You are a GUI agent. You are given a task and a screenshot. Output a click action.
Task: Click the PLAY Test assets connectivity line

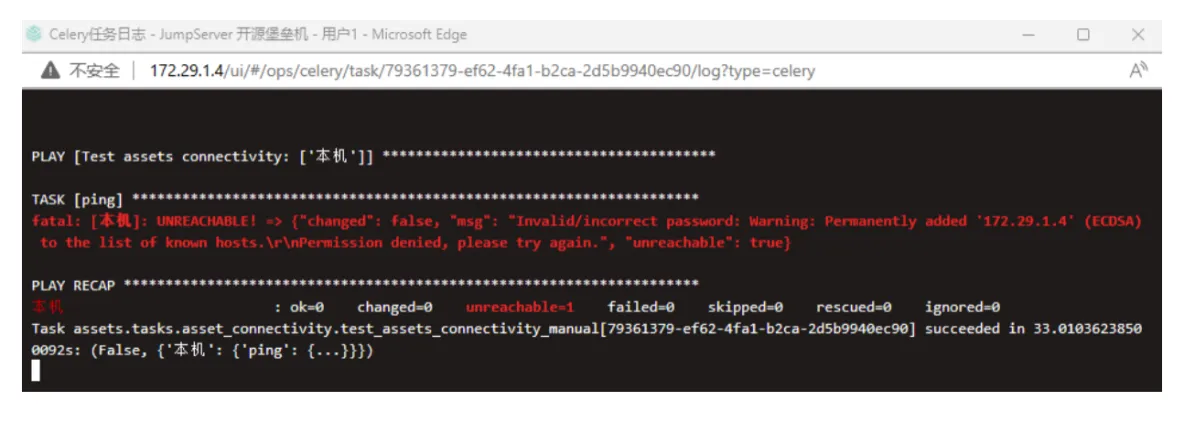pyautogui.click(x=373, y=156)
